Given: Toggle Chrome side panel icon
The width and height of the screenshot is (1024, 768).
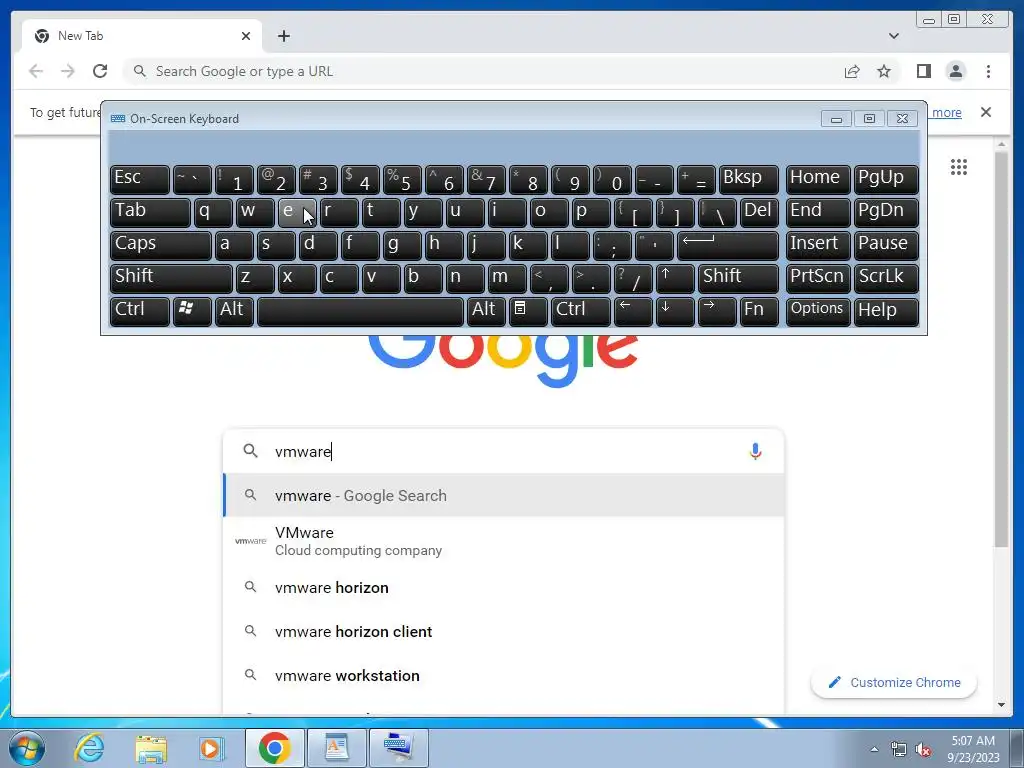Looking at the screenshot, I should click(x=923, y=71).
